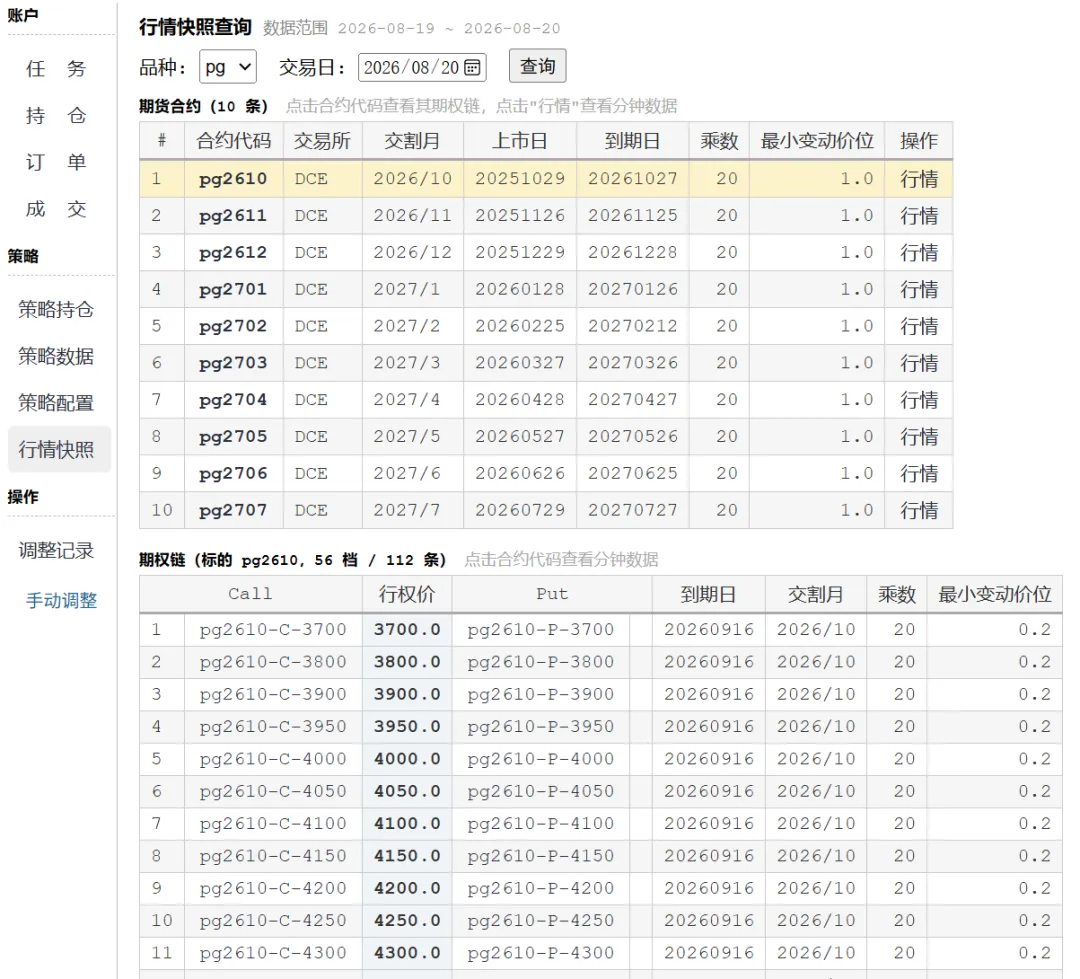Viewport: 1080px width, 979px height.
Task: Select 行情快照 in the sidebar
Action: click(x=59, y=450)
